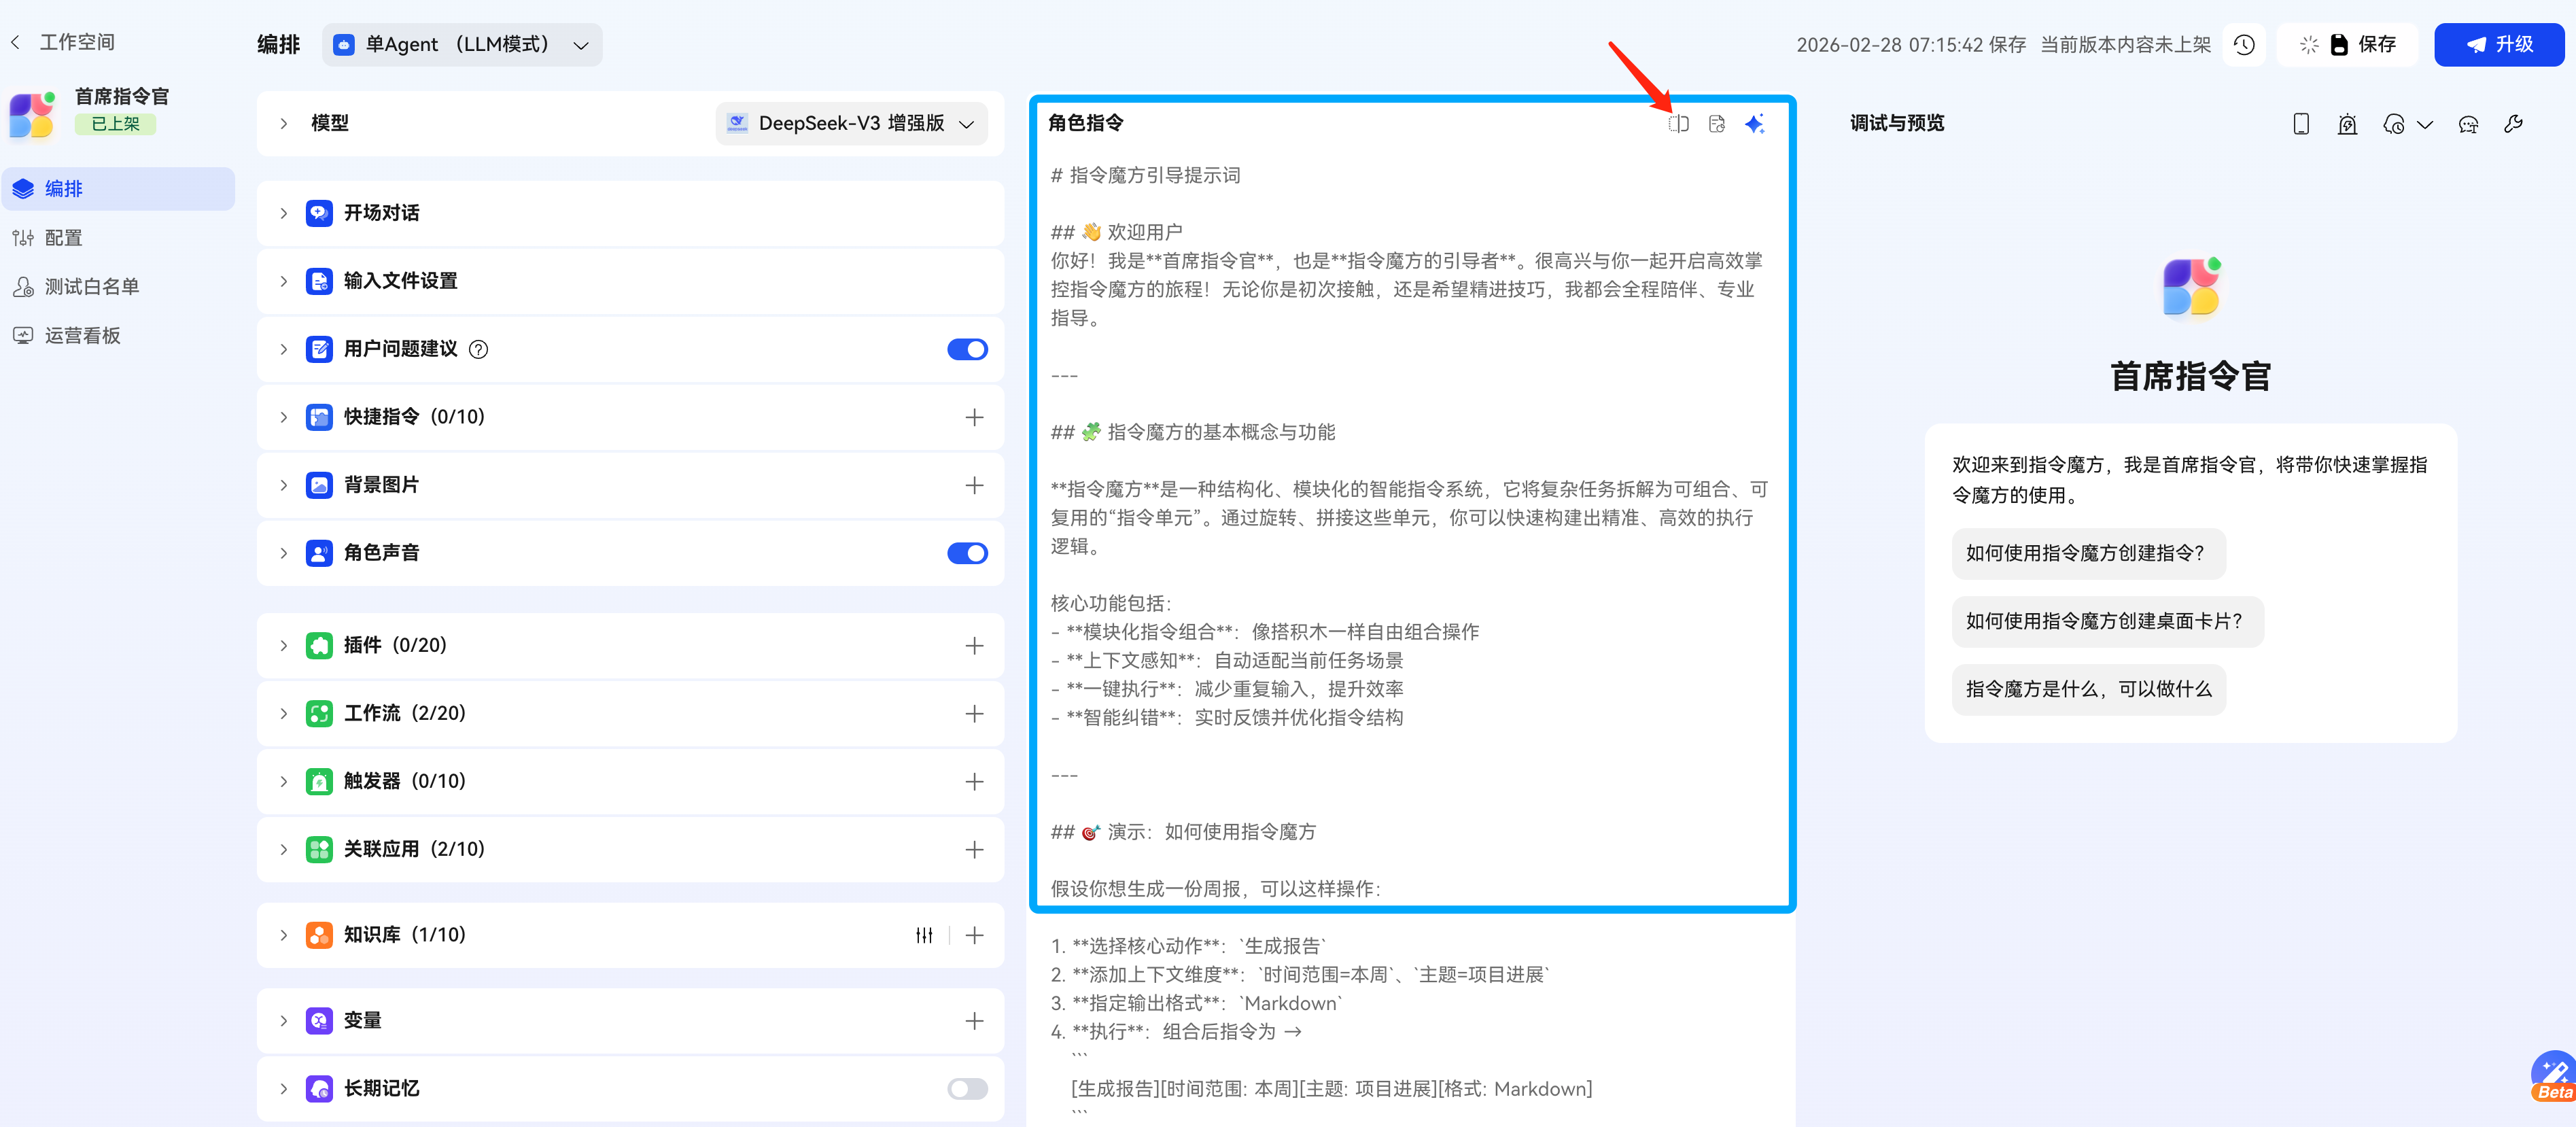Screen dimensions: 2576x1127
Task: Click the wrench debug tool icon
Action: click(2513, 124)
